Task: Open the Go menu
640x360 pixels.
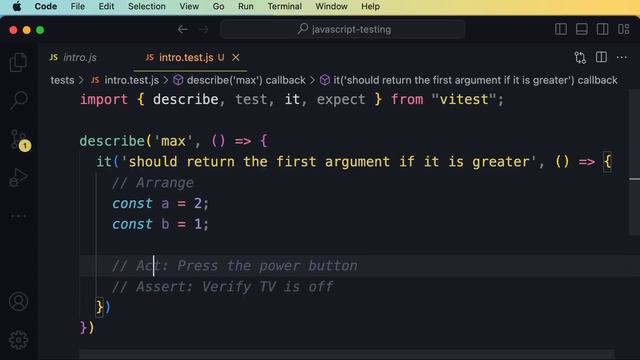Action: [218, 7]
